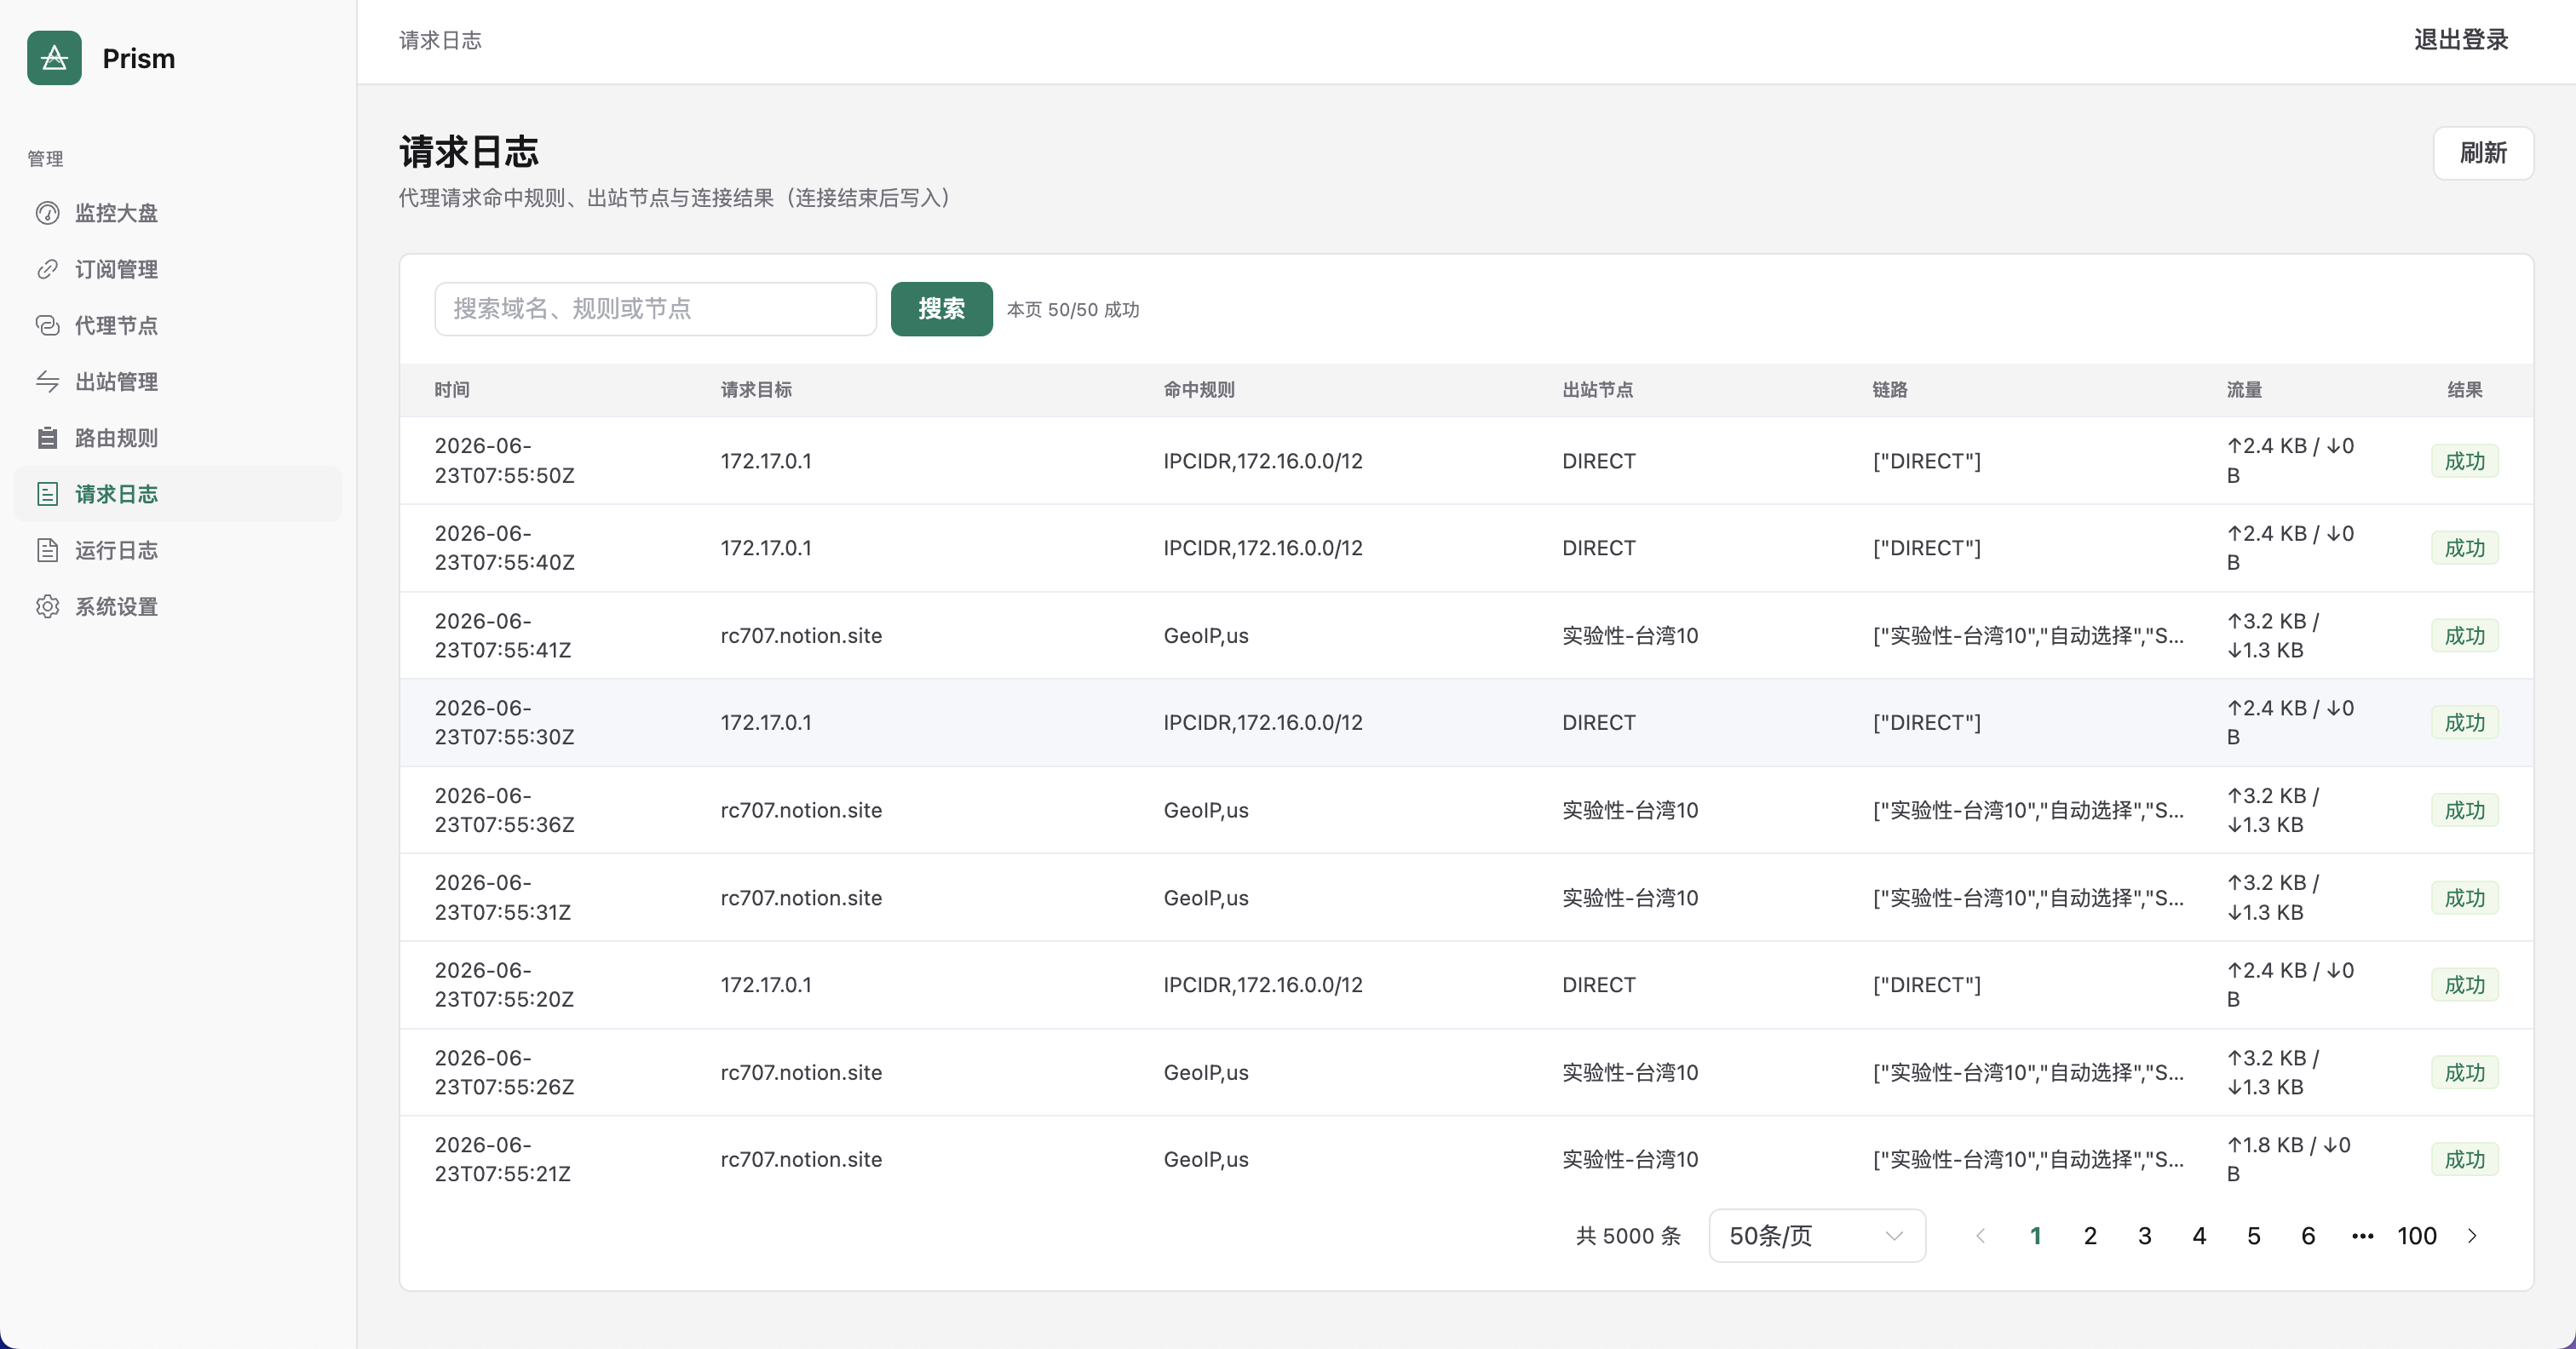Click the Prism logo icon

click(x=54, y=58)
